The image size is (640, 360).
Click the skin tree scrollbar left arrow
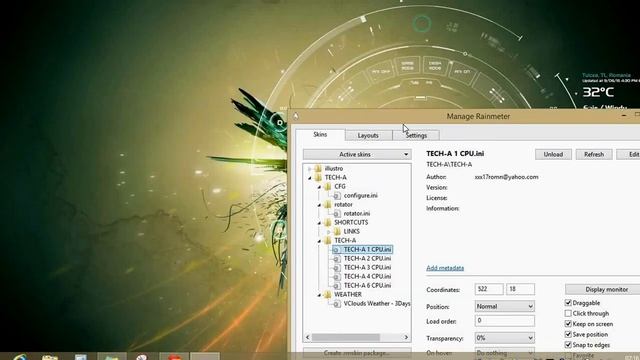tap(308, 337)
